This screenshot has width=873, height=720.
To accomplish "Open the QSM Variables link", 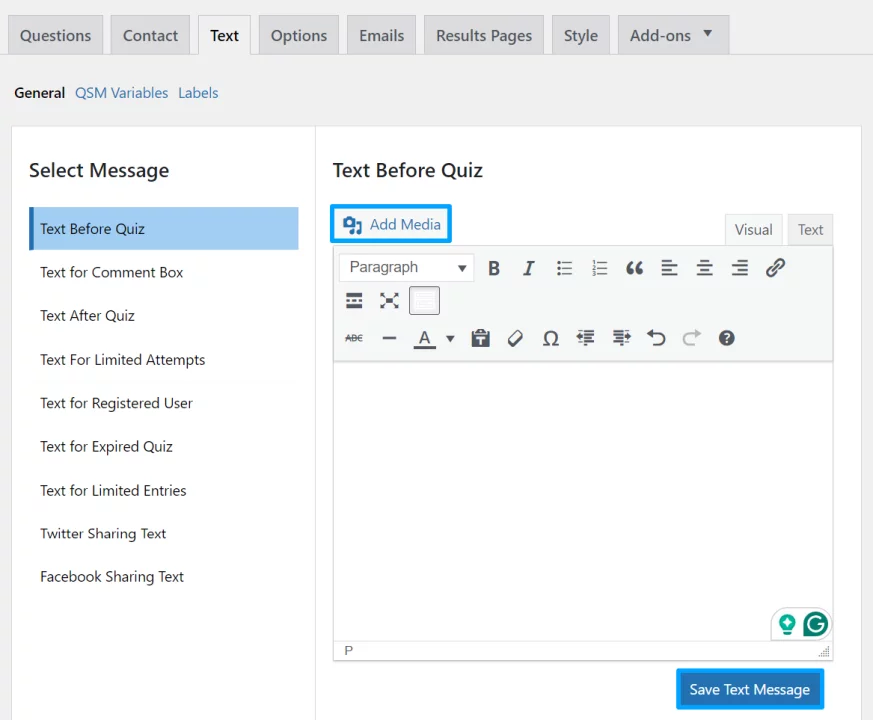I will click(x=121, y=92).
